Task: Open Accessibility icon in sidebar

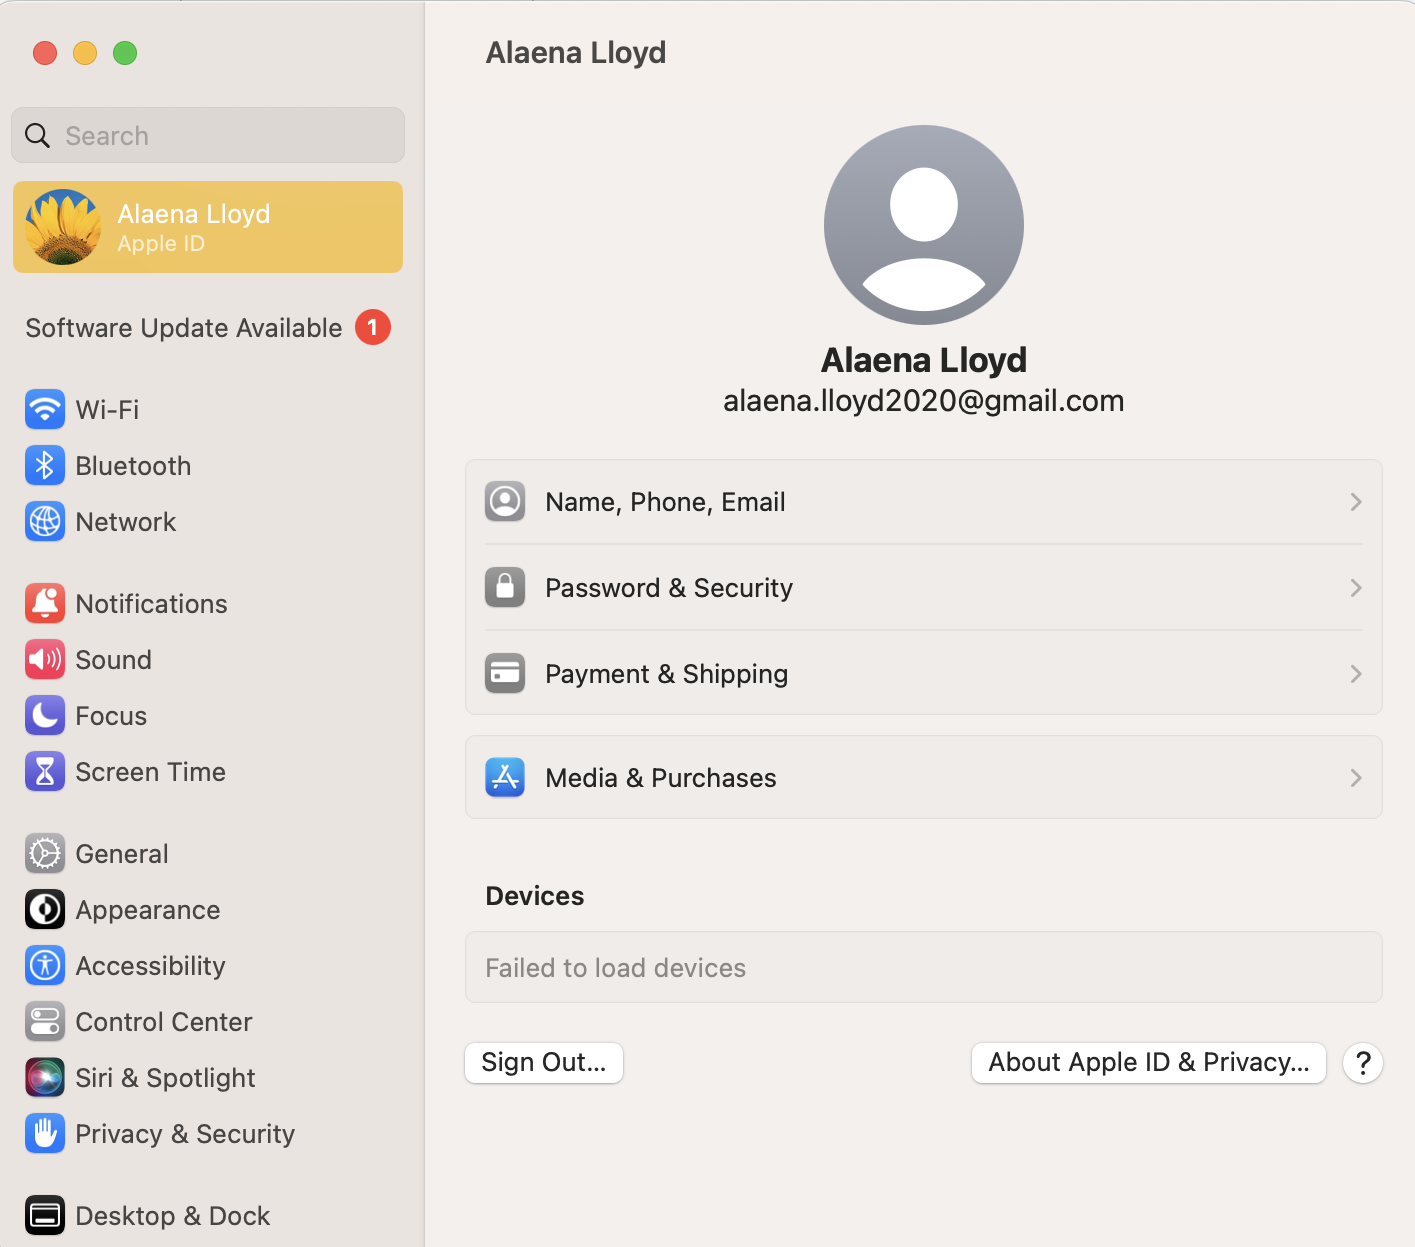Action: tap(45, 966)
